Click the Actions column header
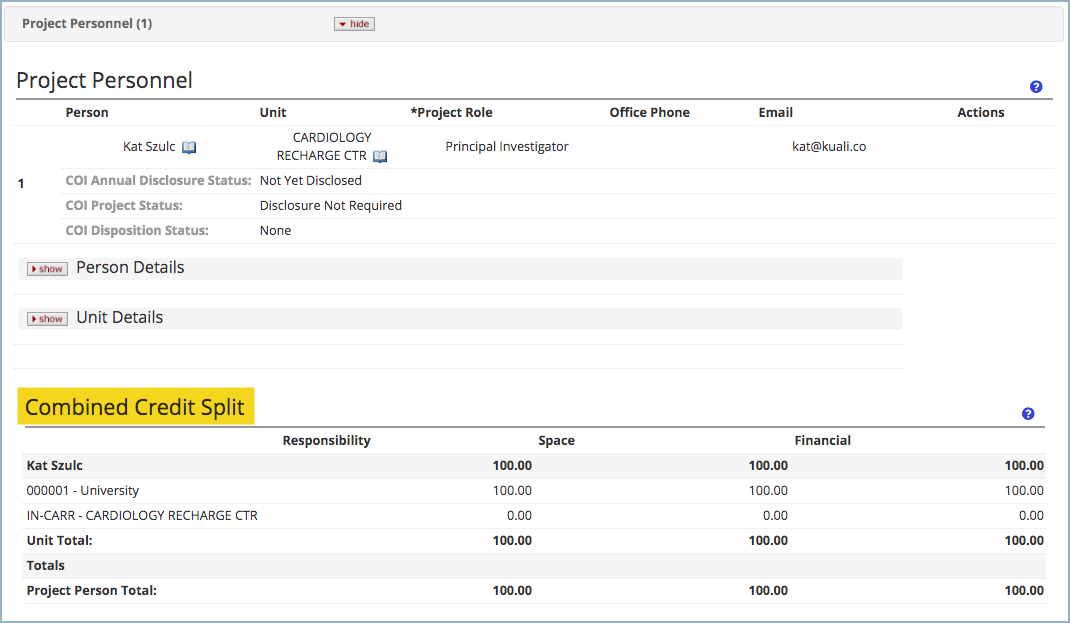1070x623 pixels. point(980,112)
